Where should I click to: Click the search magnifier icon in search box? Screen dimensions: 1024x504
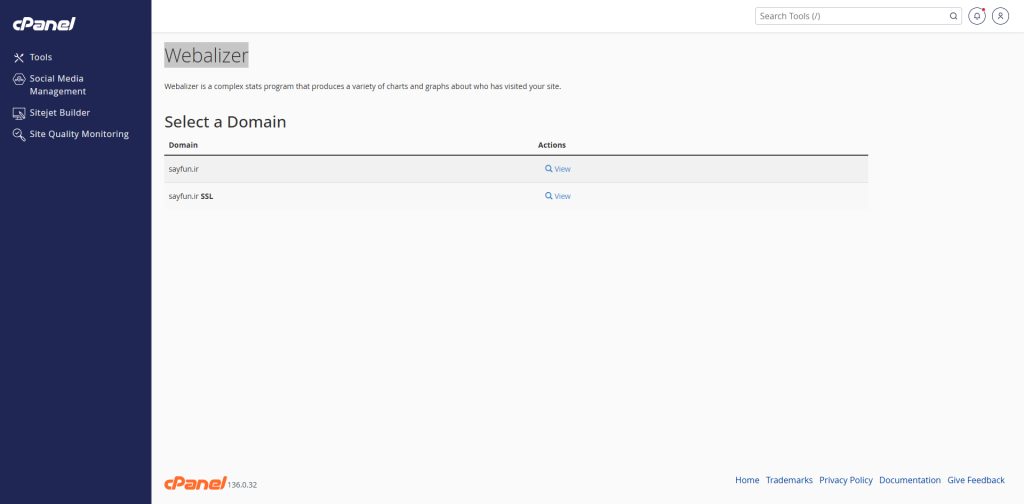[953, 16]
